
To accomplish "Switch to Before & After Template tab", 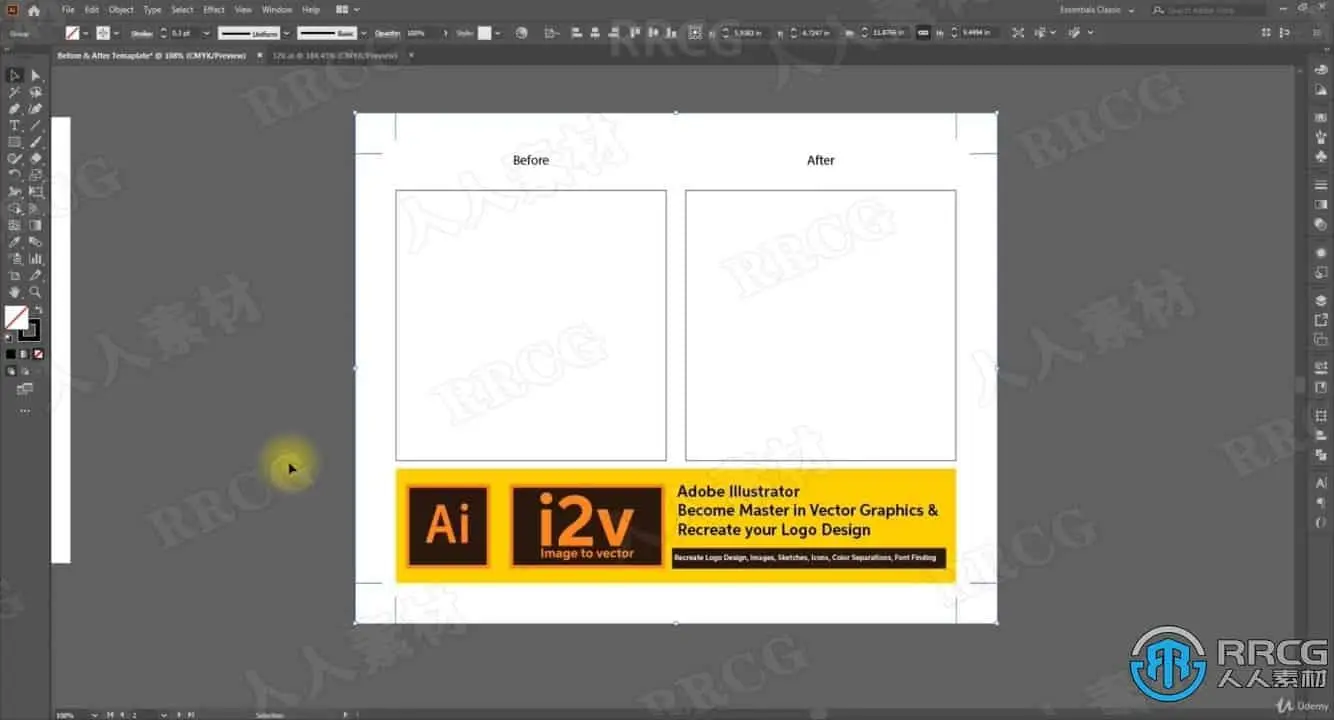I will tap(151, 55).
